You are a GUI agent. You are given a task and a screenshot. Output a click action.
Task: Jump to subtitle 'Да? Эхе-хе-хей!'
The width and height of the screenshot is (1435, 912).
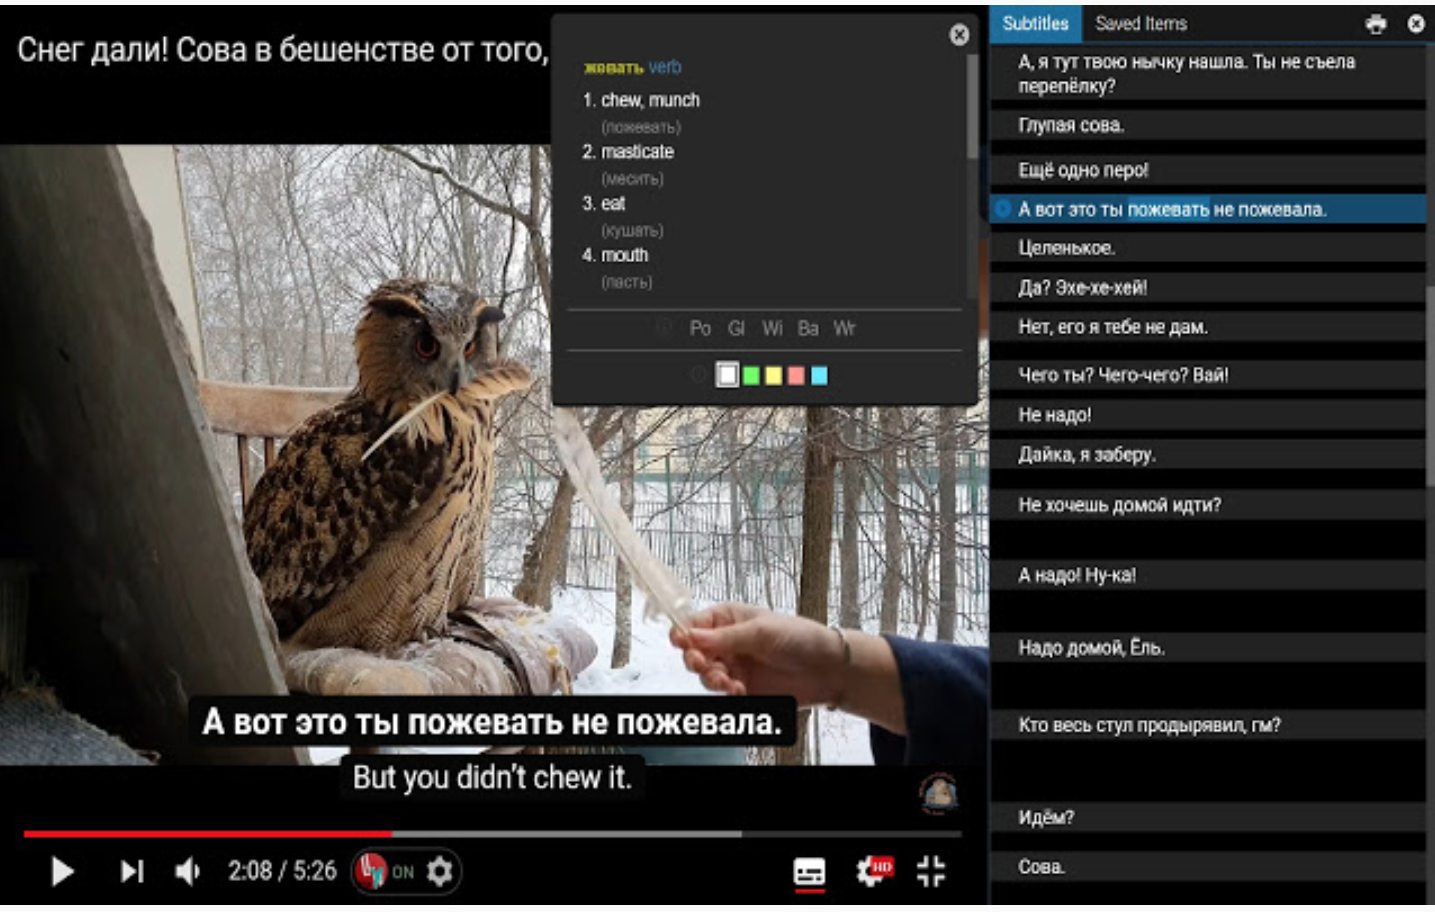click(x=1207, y=288)
